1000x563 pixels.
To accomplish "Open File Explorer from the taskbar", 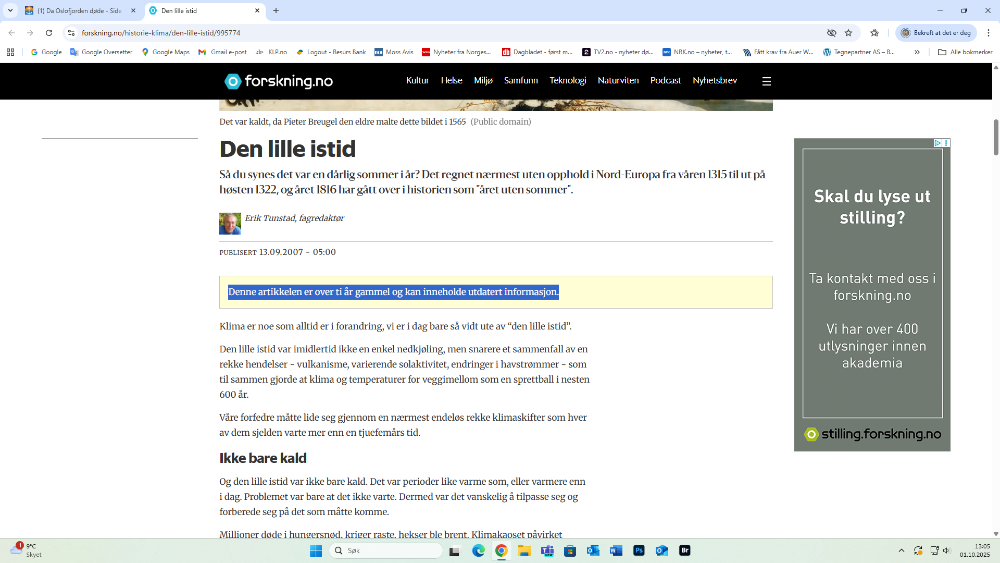I will (x=524, y=550).
